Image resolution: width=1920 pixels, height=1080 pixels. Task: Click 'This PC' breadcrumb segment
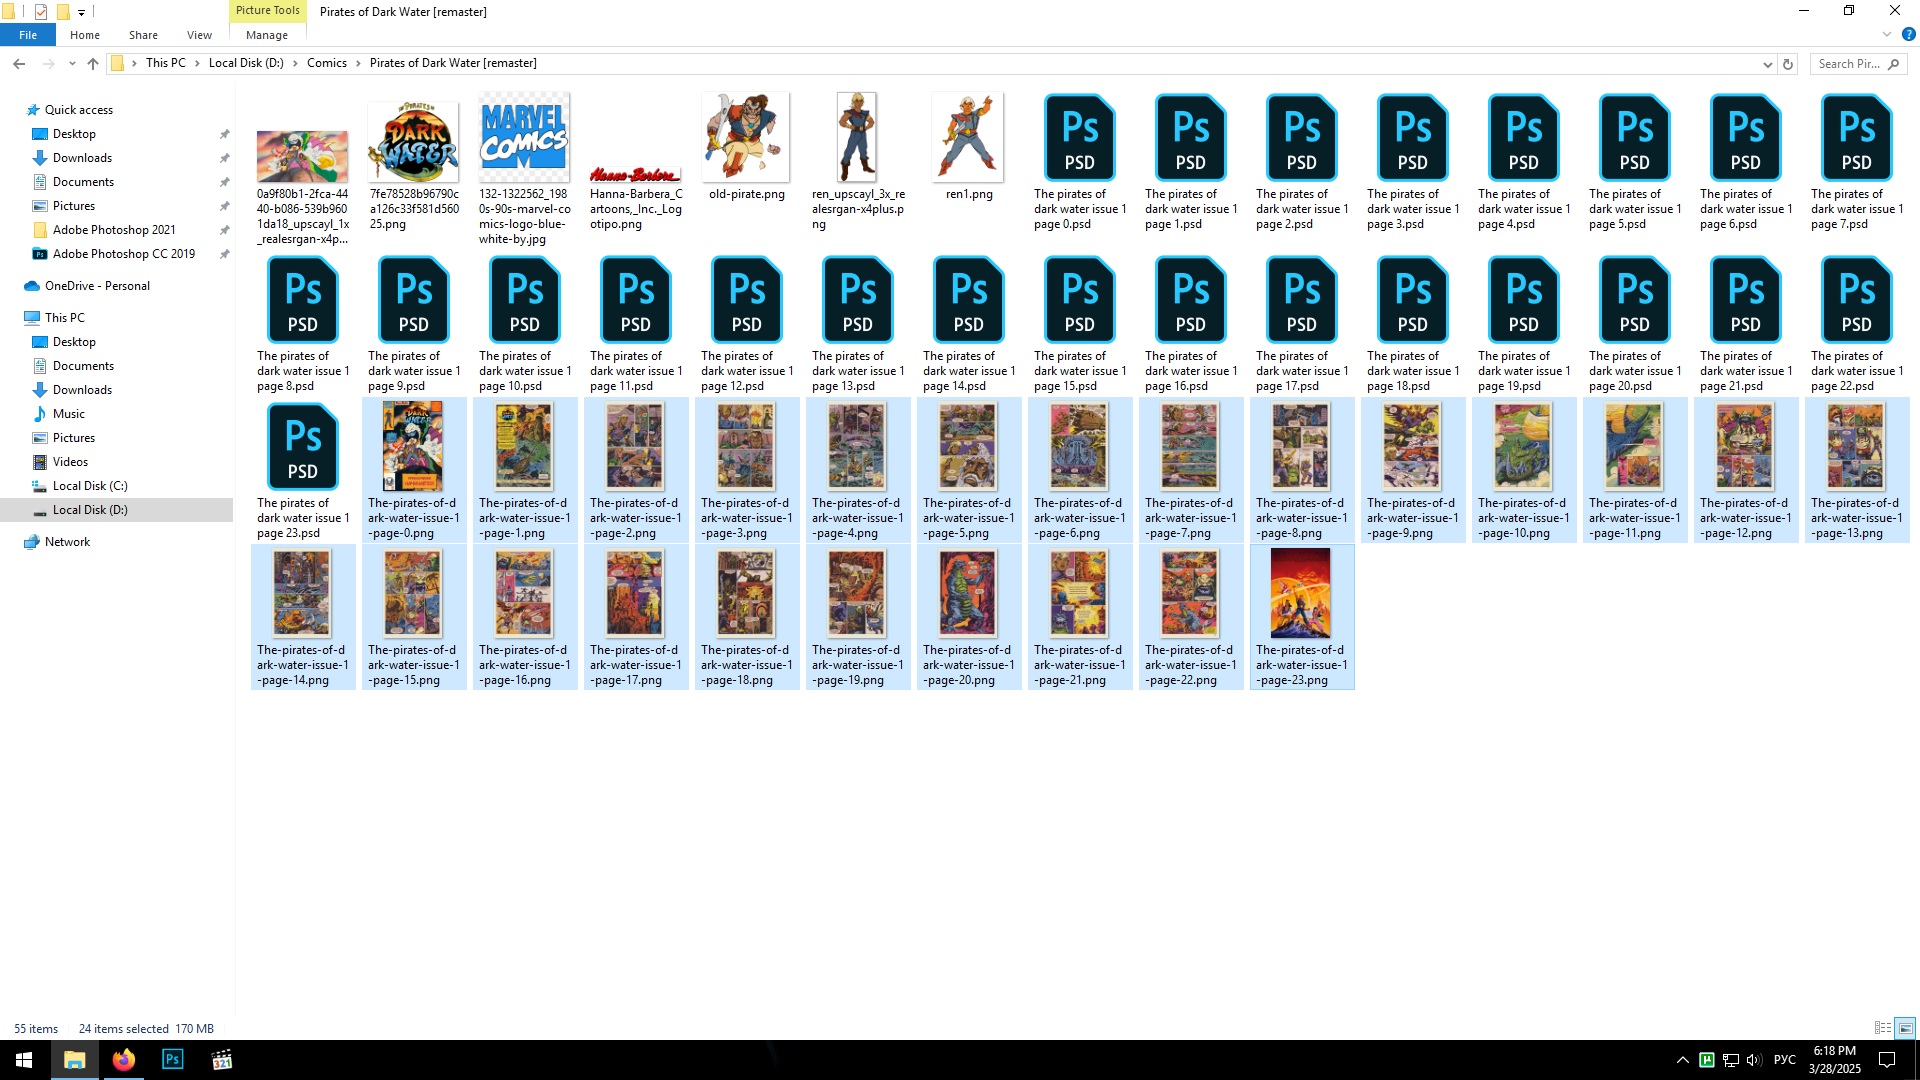click(165, 63)
